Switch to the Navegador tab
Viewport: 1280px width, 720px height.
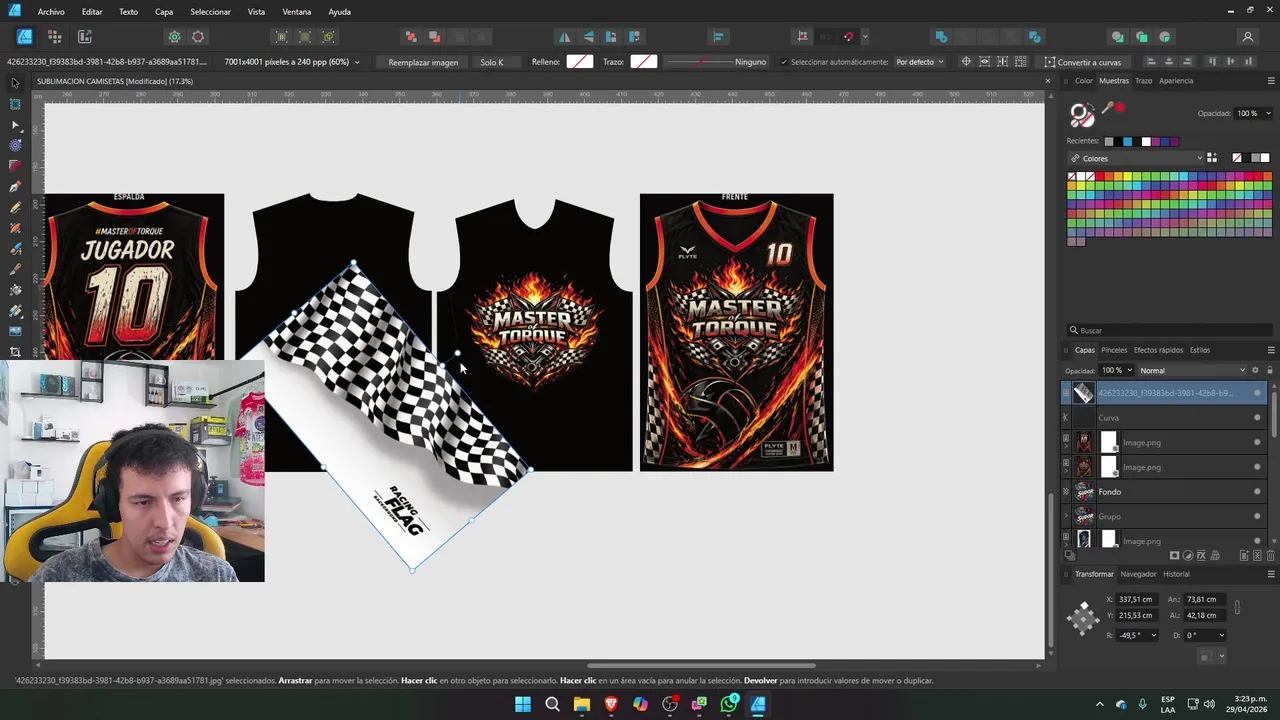[1138, 574]
